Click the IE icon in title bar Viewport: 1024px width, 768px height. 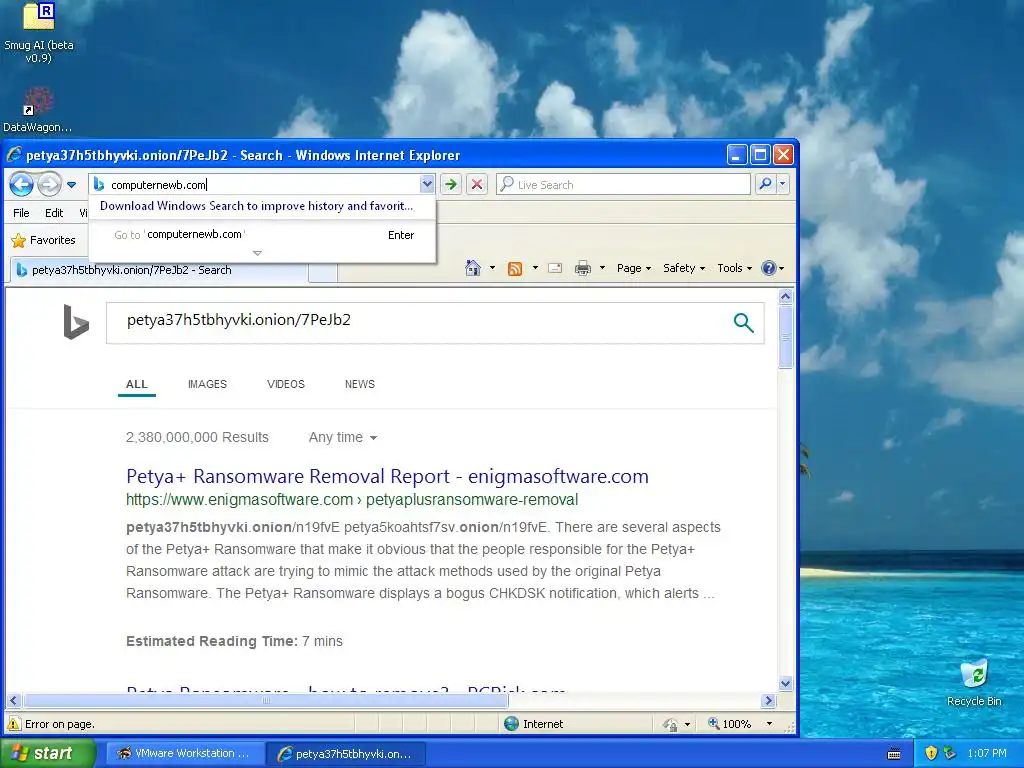point(14,155)
